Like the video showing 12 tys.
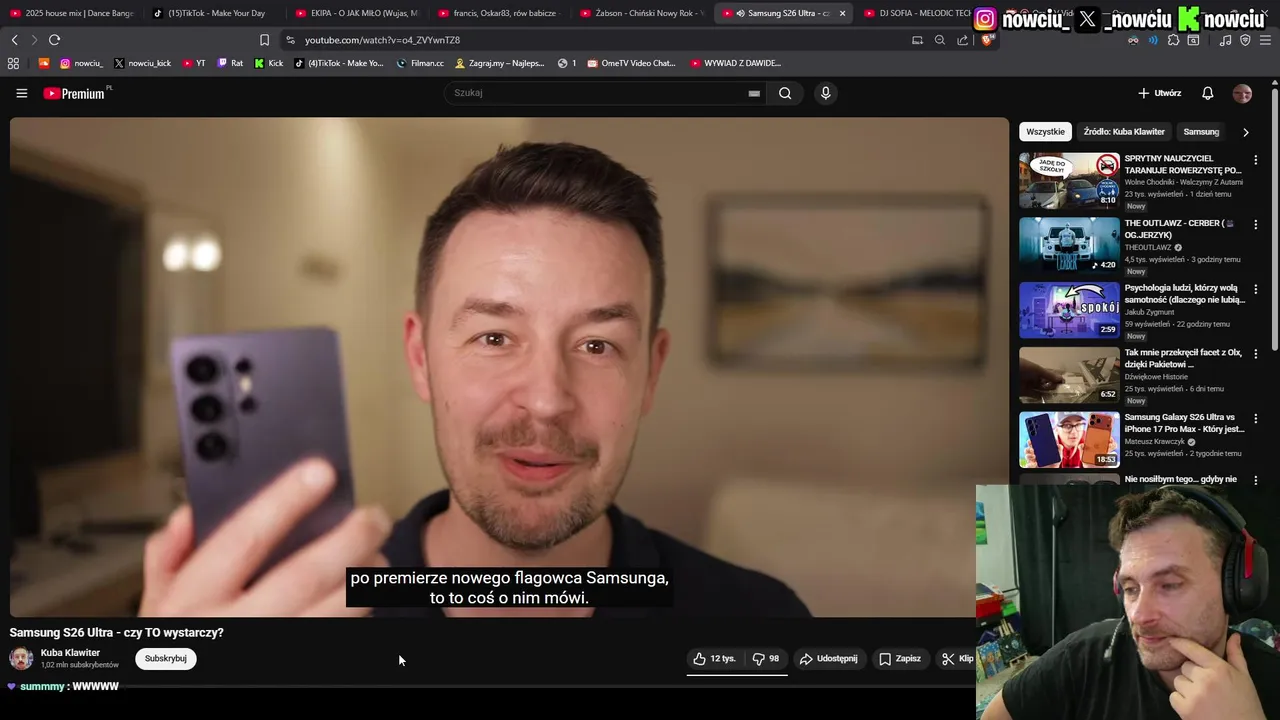 pos(714,659)
